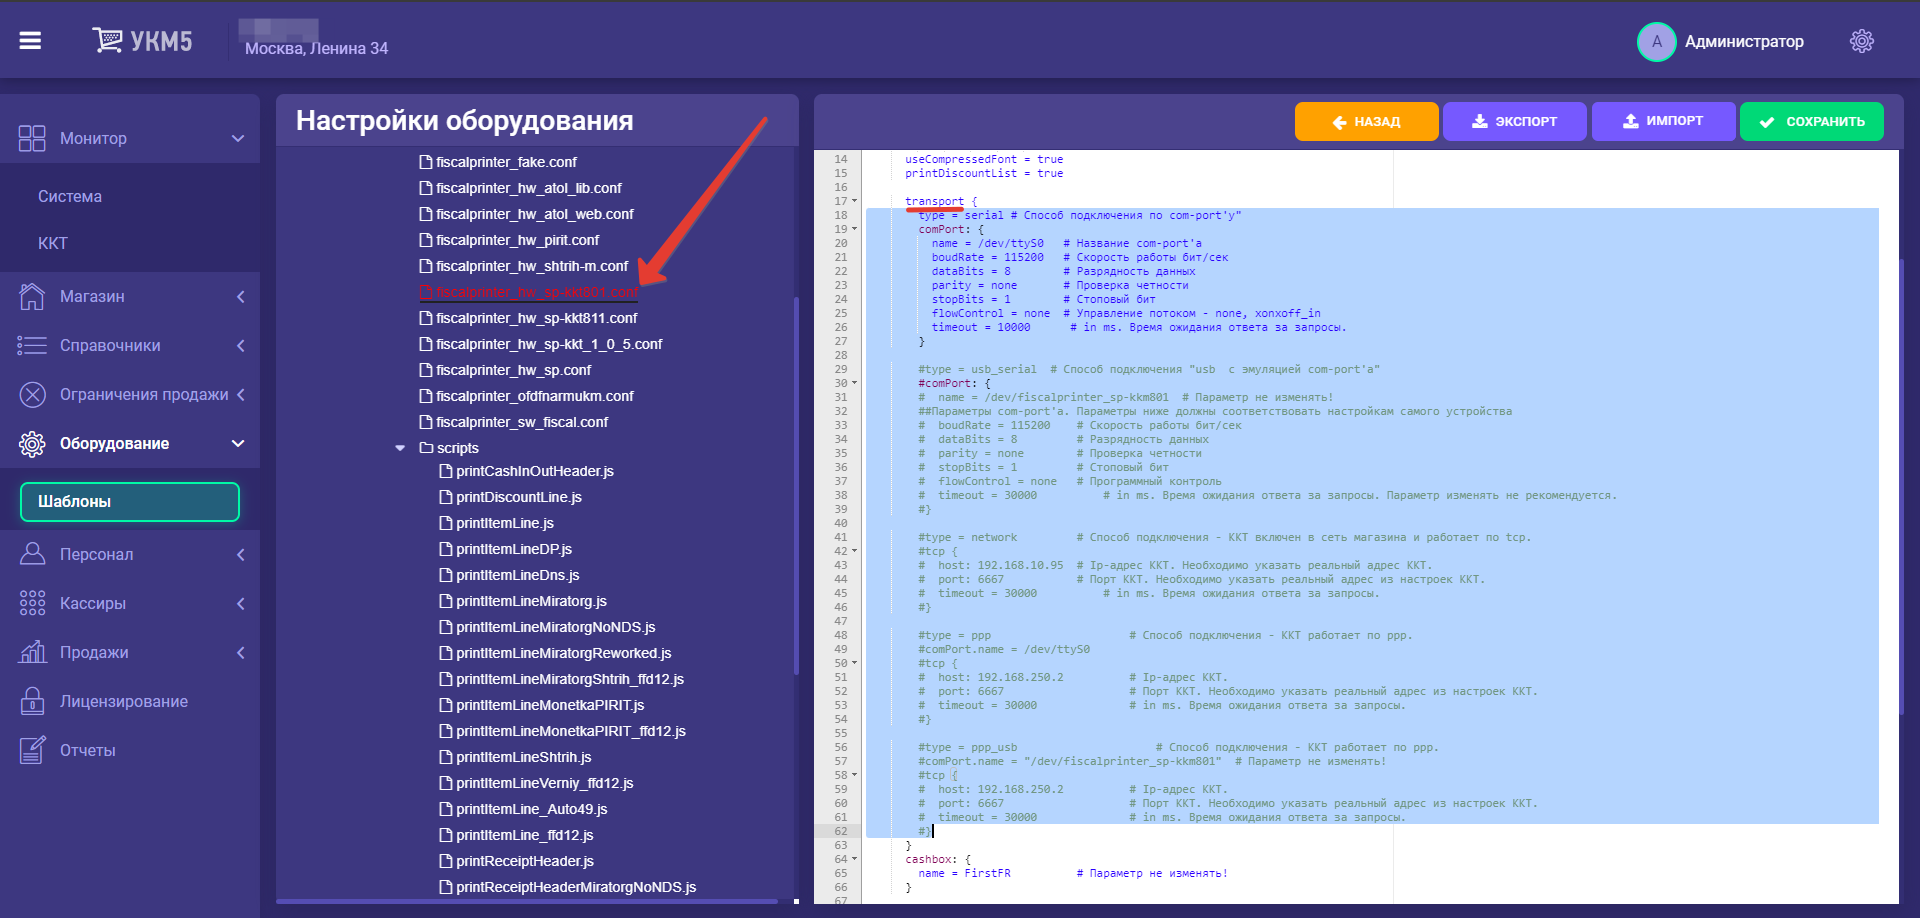Expand the Ограничения продажи chevron

point(240,394)
